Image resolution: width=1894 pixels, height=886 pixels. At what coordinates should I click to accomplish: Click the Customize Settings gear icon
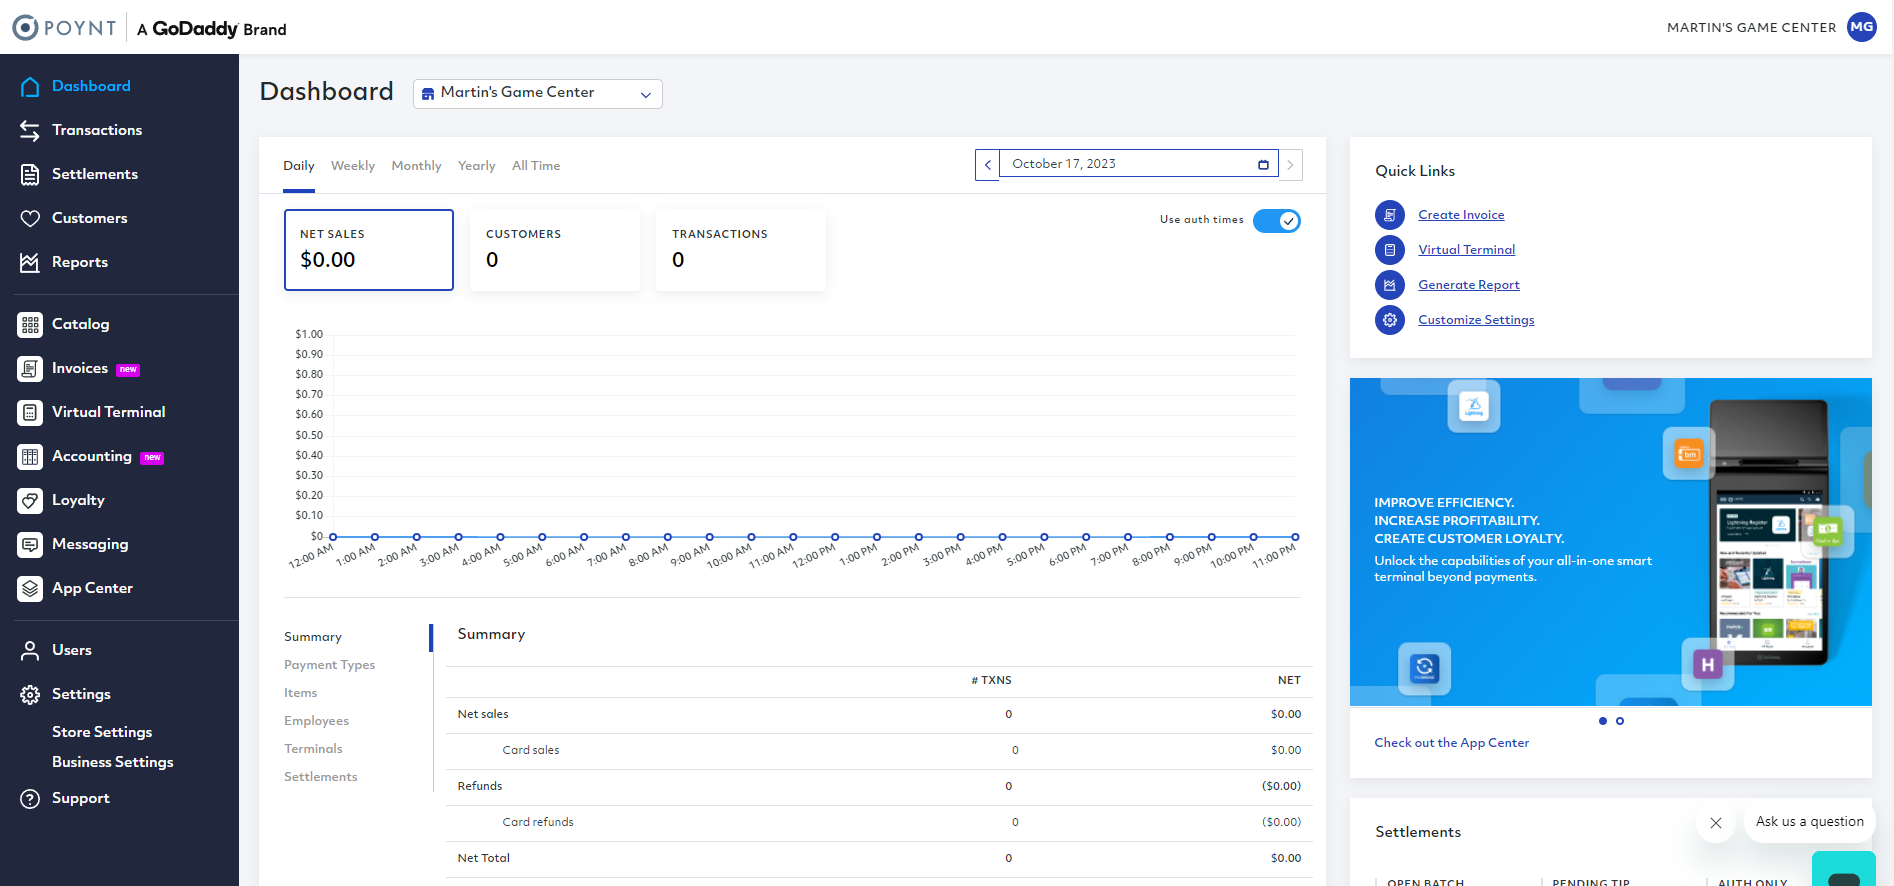(x=1389, y=320)
